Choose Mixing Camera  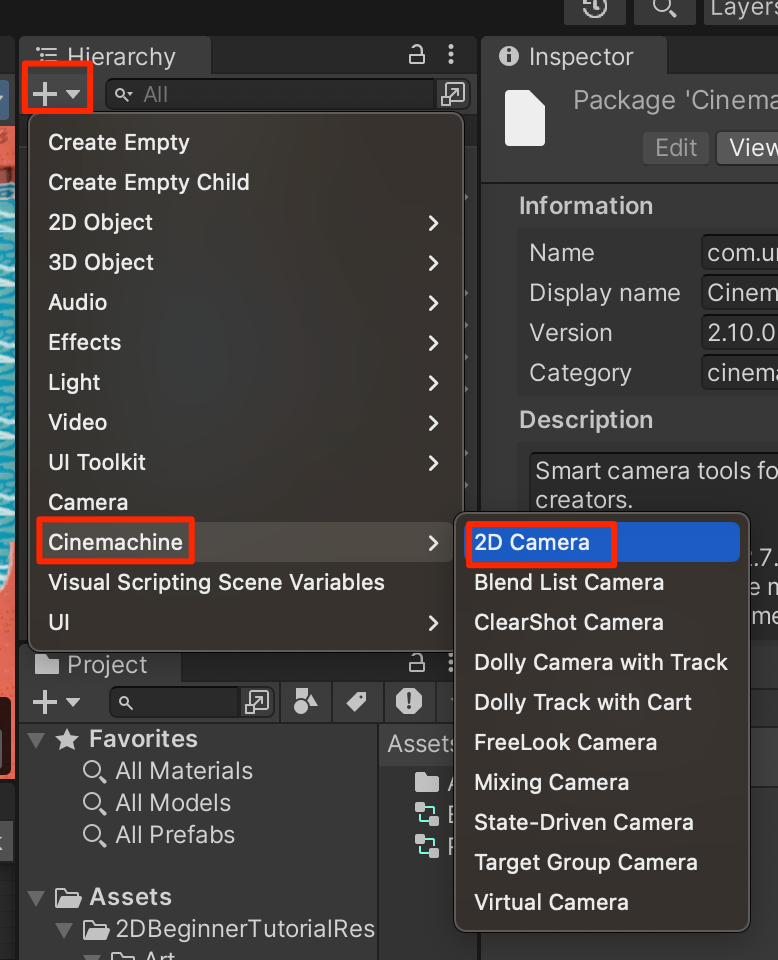click(x=602, y=782)
